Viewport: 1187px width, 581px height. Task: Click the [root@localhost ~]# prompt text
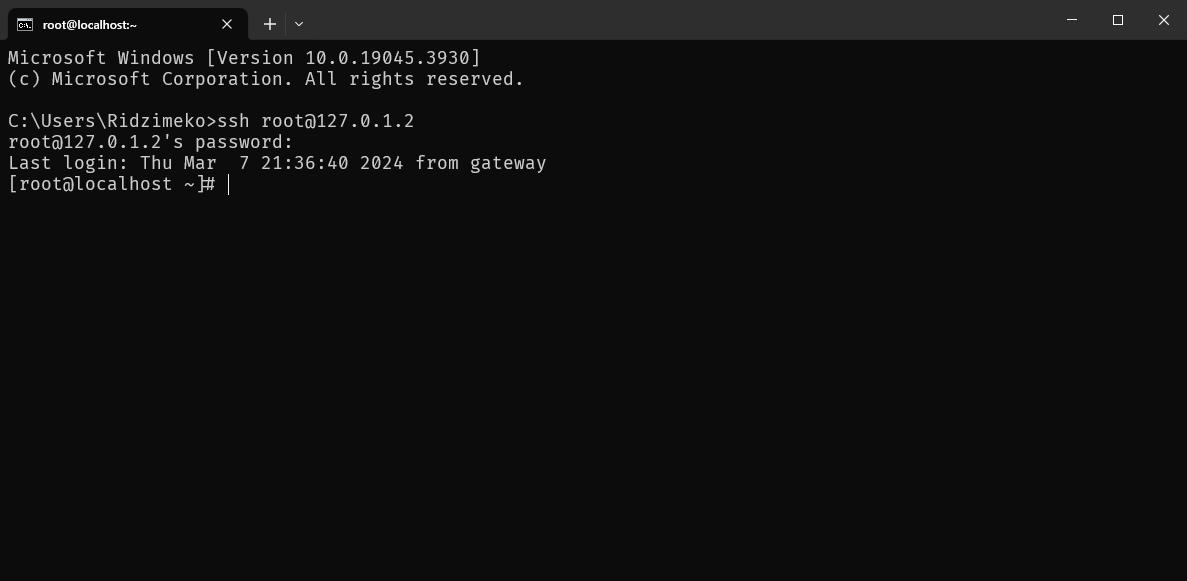coord(110,184)
